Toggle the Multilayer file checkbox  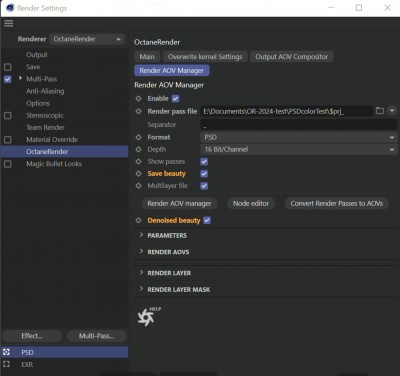tap(204, 186)
